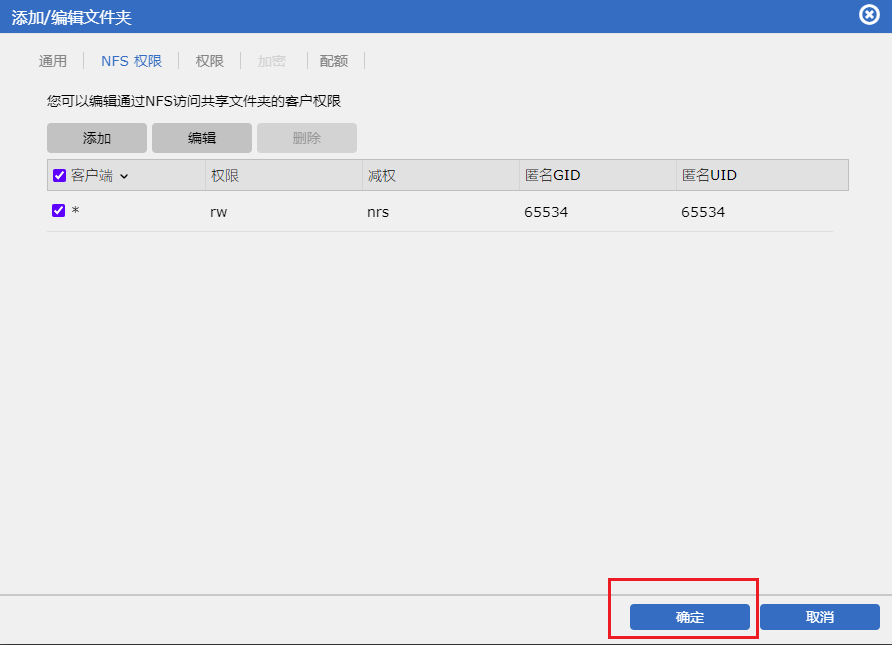
Task: Click the 添加 button
Action: coord(97,138)
